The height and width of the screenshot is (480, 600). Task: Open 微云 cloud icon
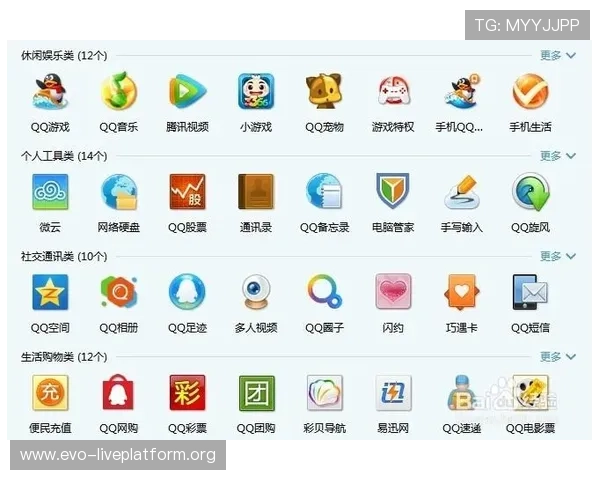50,192
